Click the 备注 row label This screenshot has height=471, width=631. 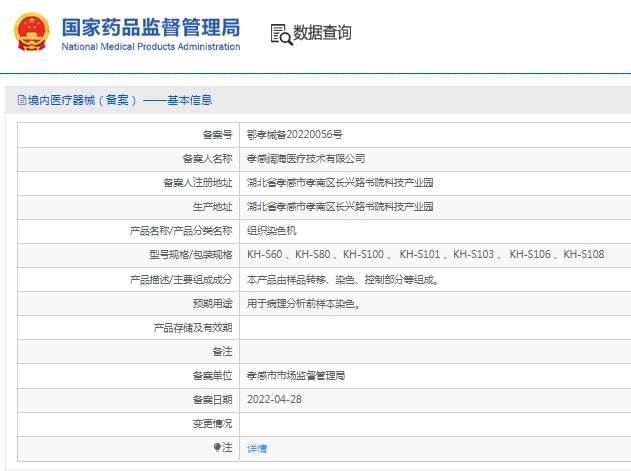pos(222,351)
